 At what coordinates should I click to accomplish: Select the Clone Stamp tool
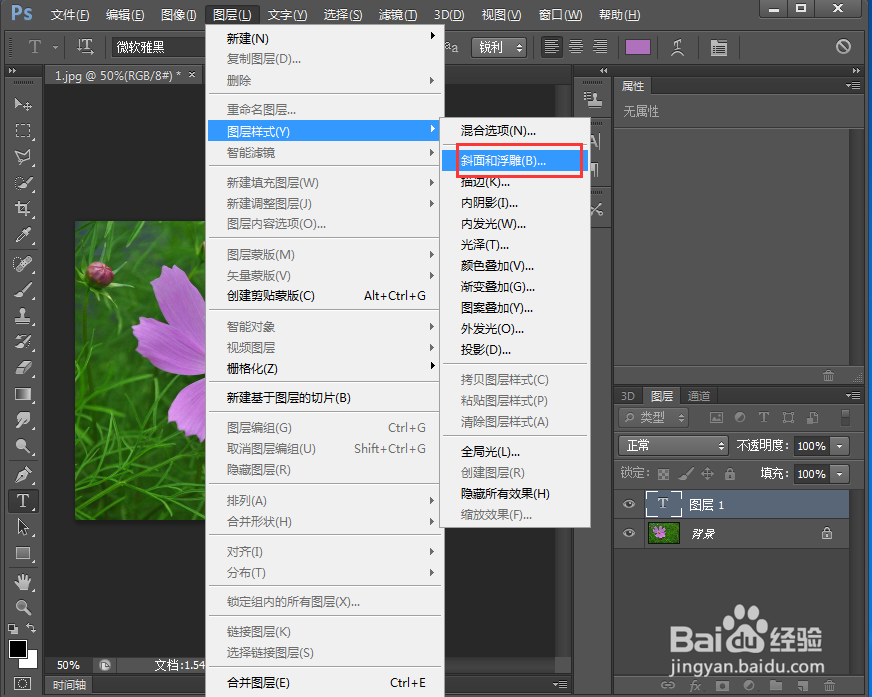(x=23, y=316)
